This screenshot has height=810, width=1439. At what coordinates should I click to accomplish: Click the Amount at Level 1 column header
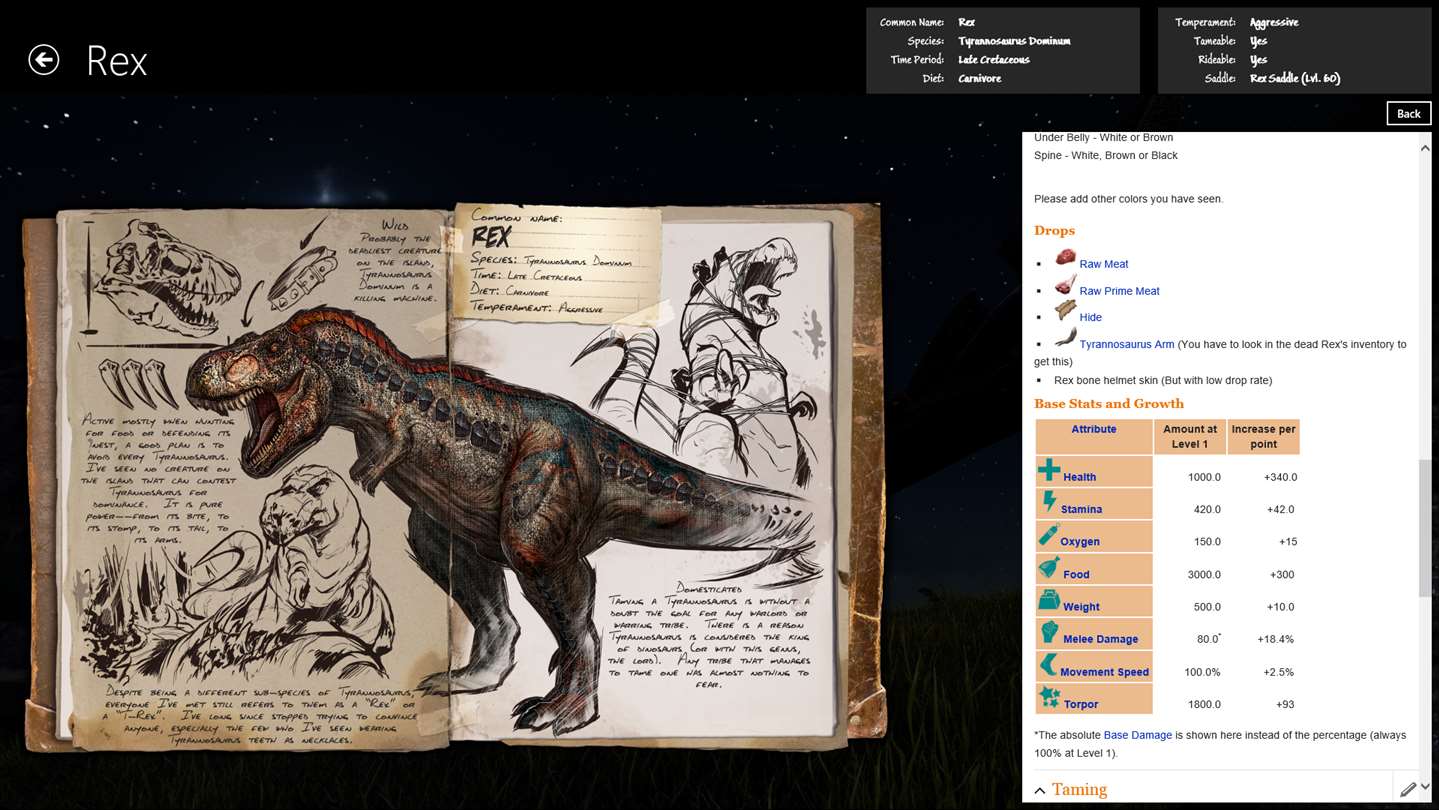point(1190,436)
